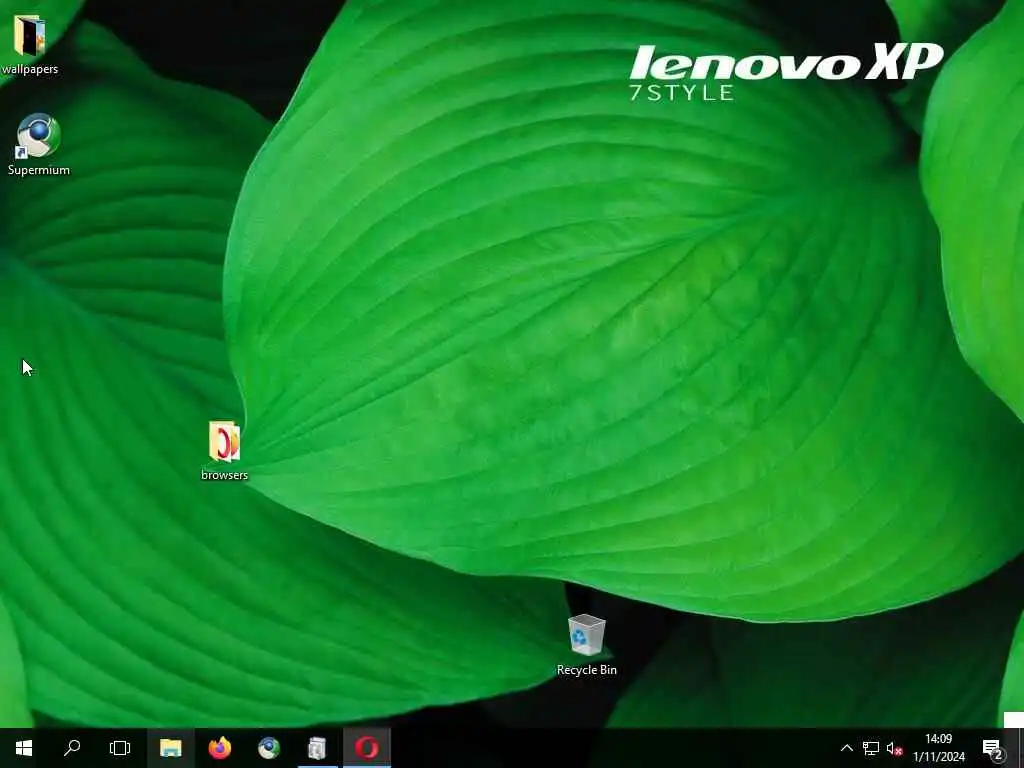This screenshot has width=1024, height=768.
Task: Click the 'Recycle Bin' label text
Action: [586, 670]
